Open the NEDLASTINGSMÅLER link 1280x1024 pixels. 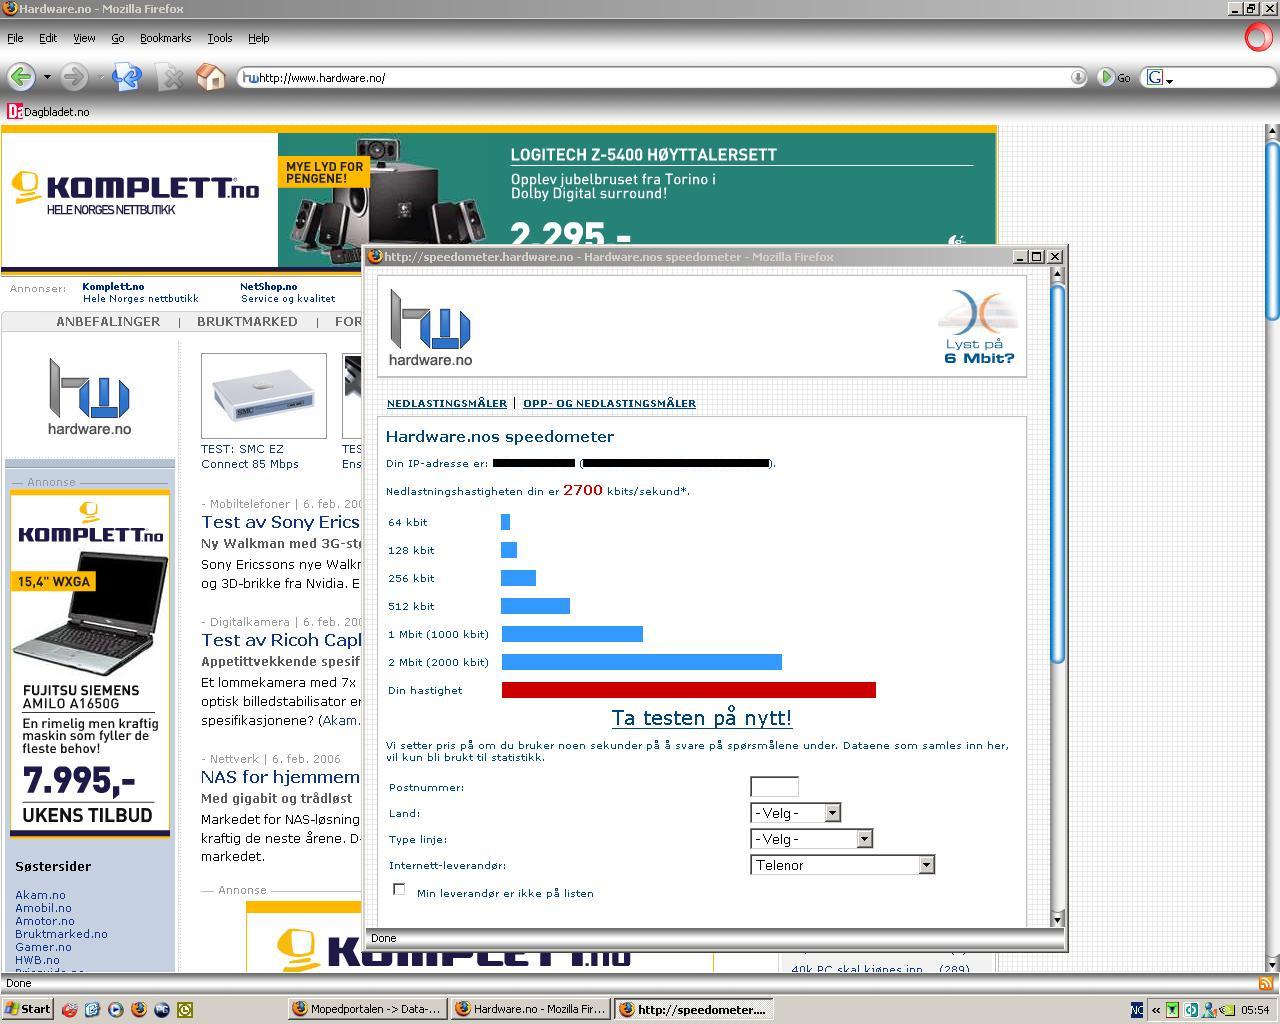(x=447, y=403)
